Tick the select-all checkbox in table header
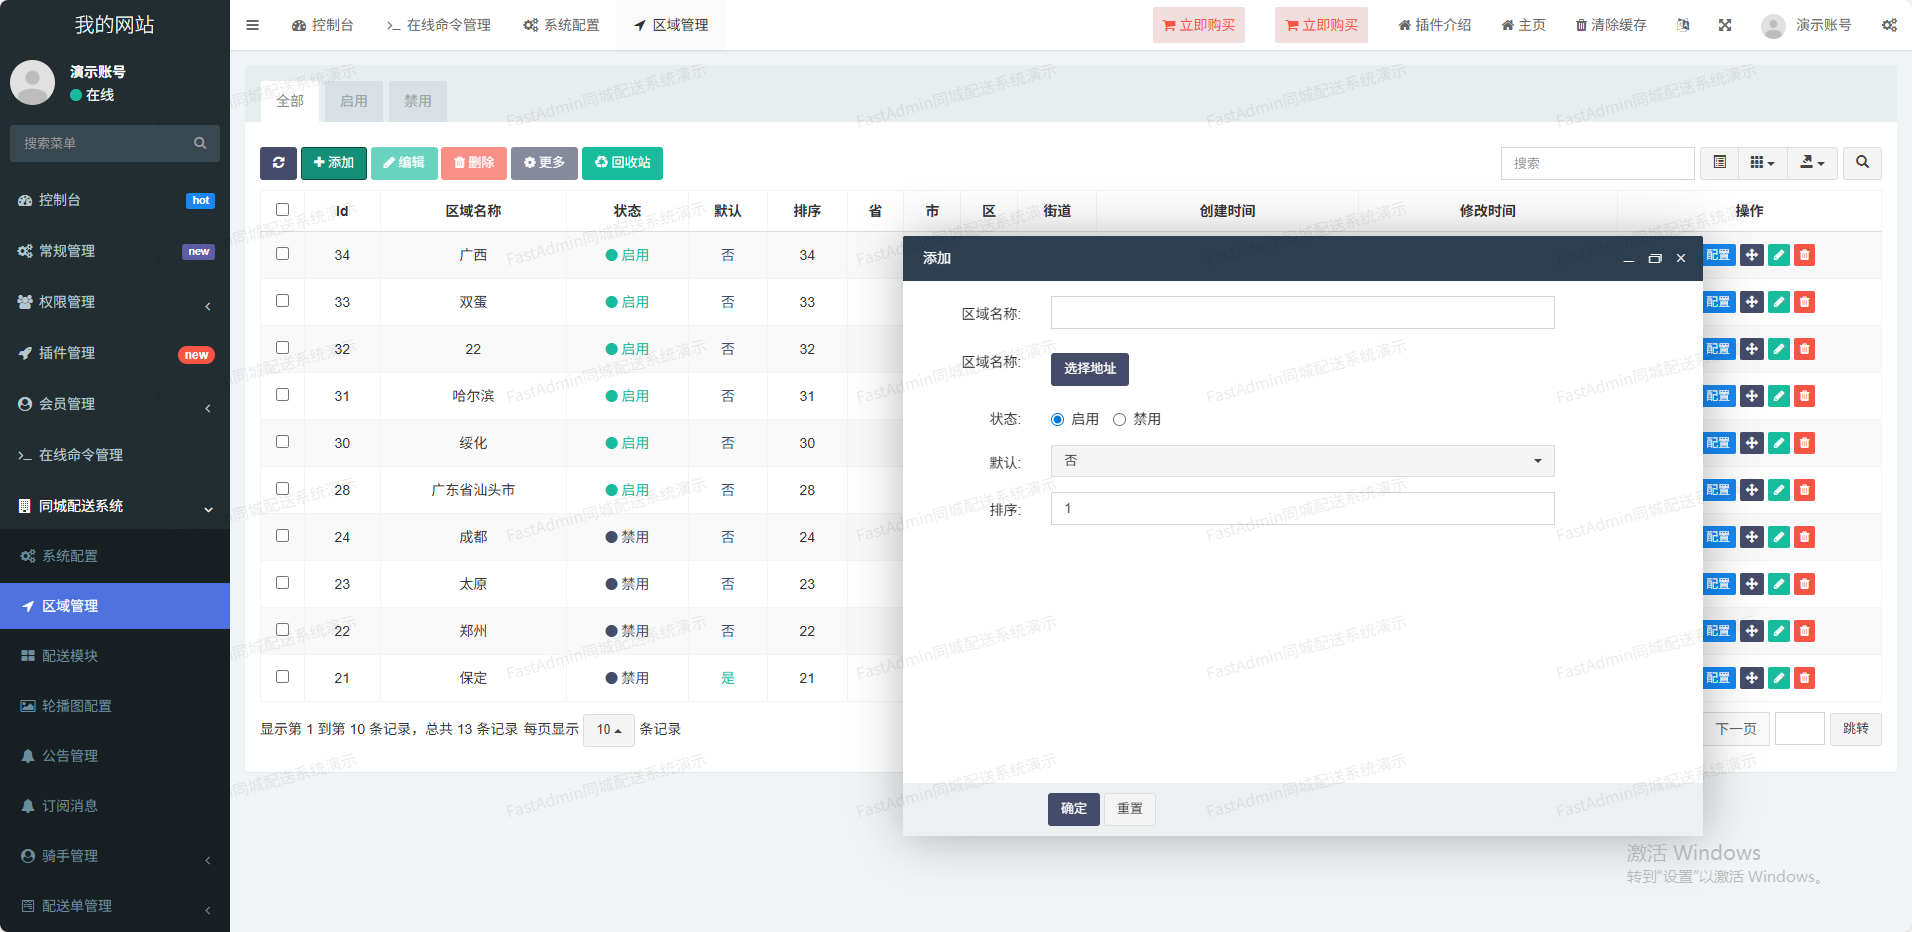Image resolution: width=1912 pixels, height=932 pixels. [282, 210]
